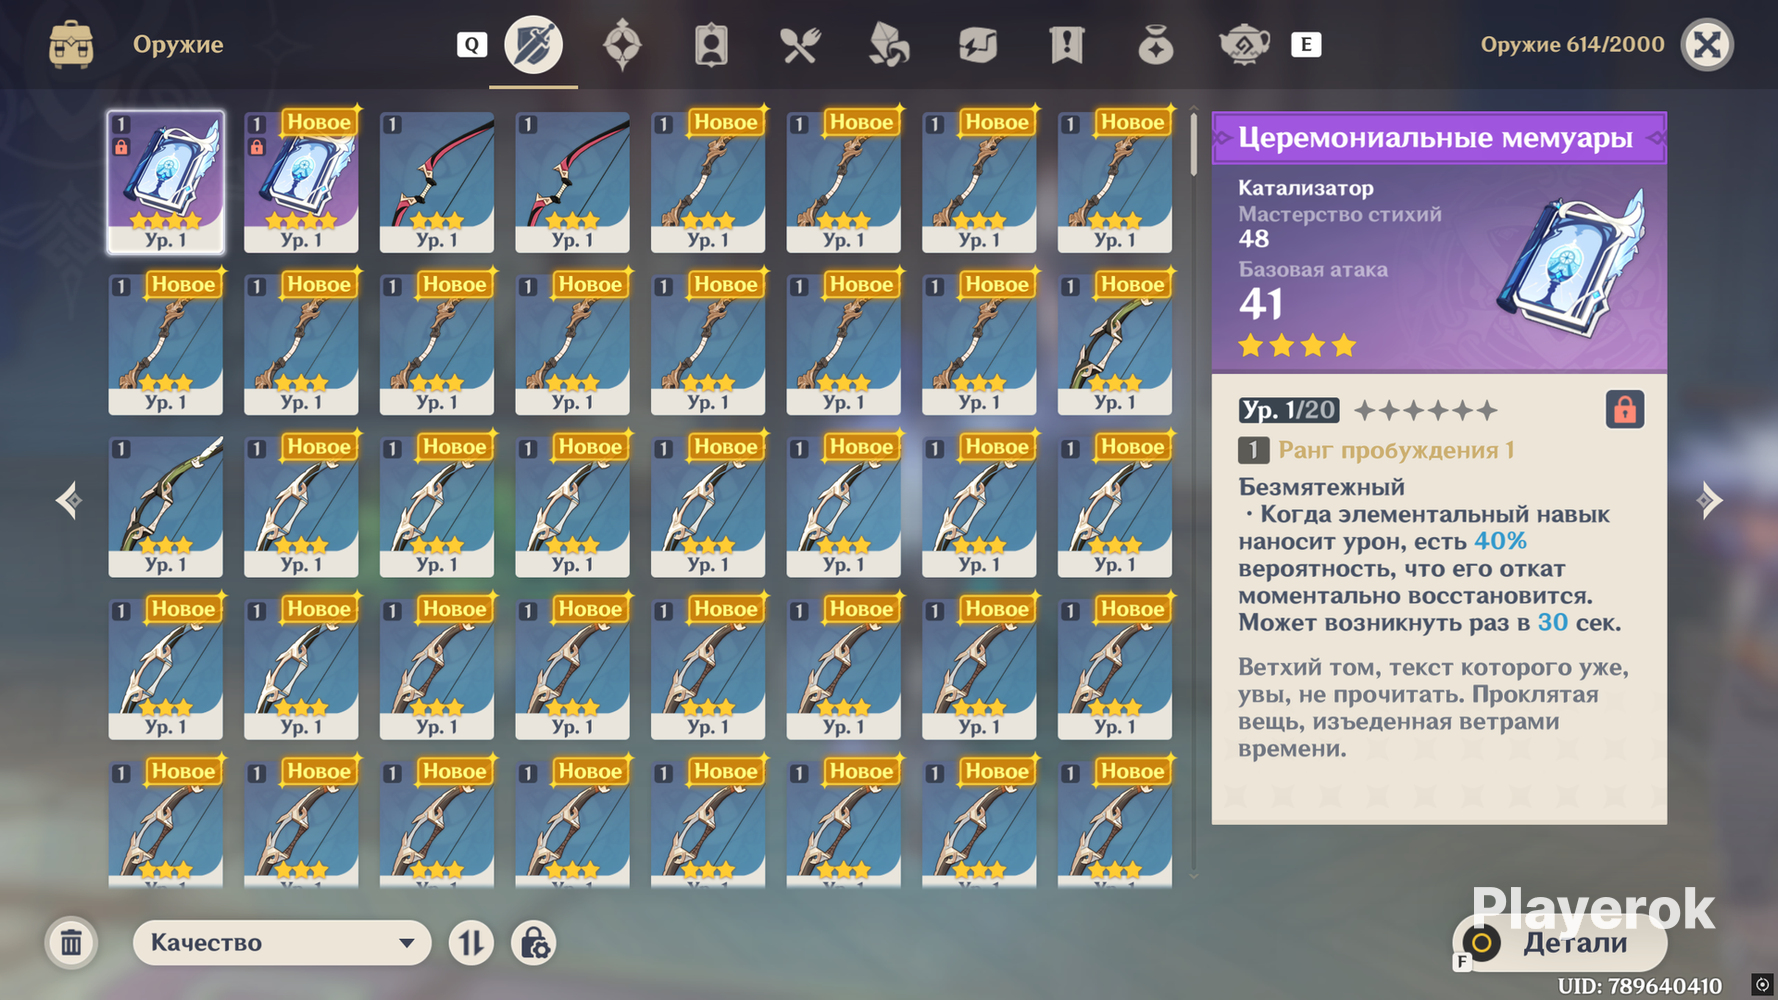The image size is (1778, 1000).
Task: Open the Quest items tab icon
Action: [1067, 46]
